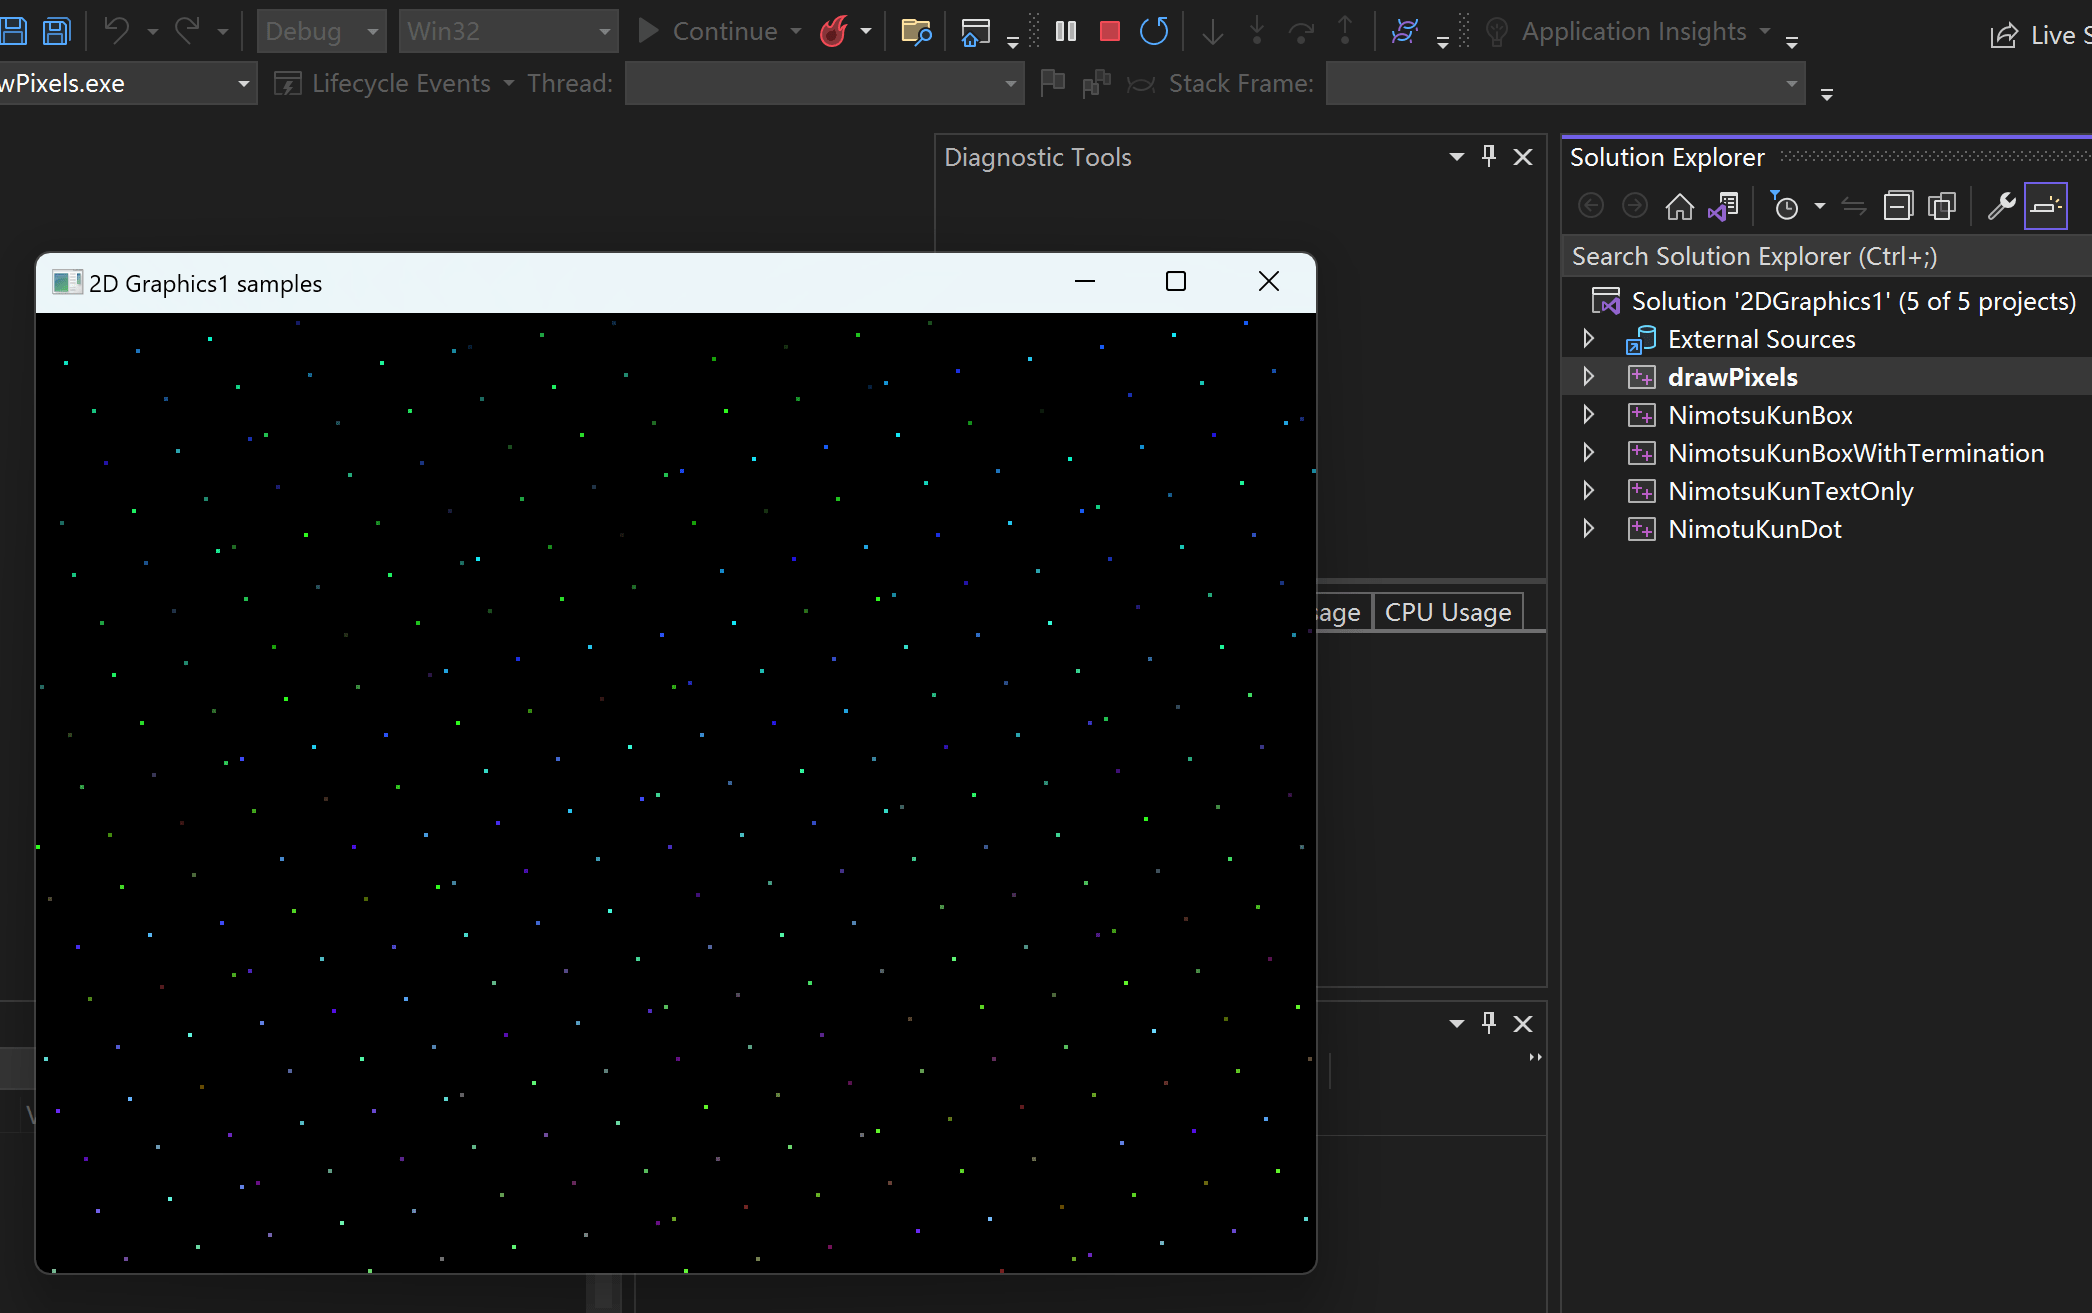Click the Solution Explorer Back arrow
This screenshot has height=1313, width=2092.
(x=1591, y=206)
